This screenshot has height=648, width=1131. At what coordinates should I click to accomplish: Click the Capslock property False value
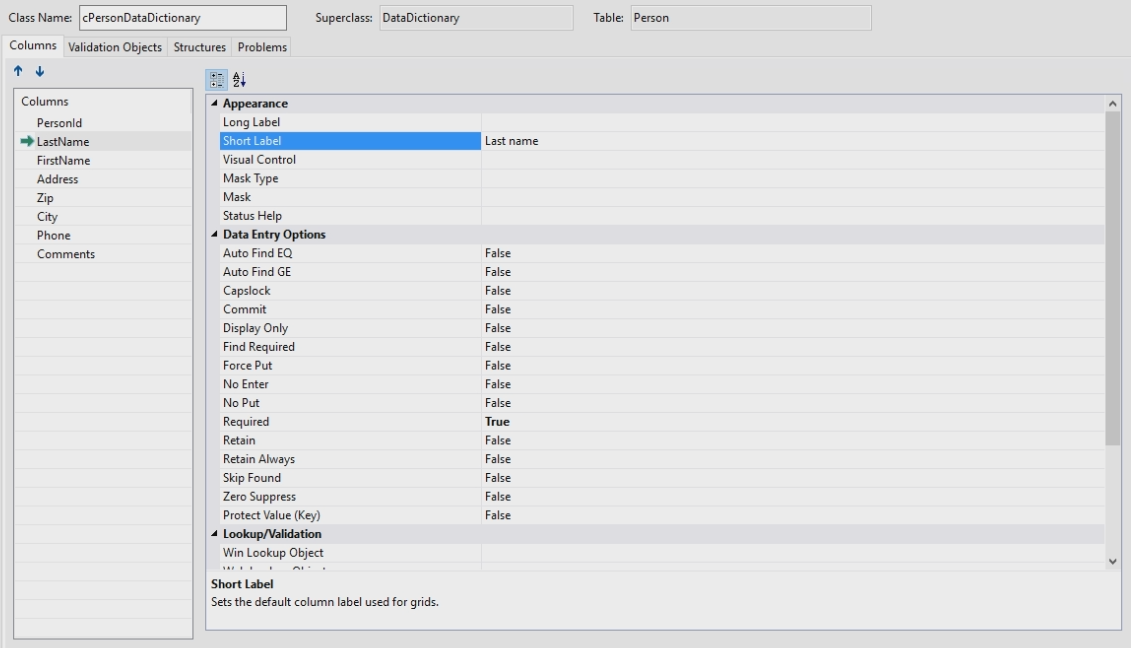point(497,291)
